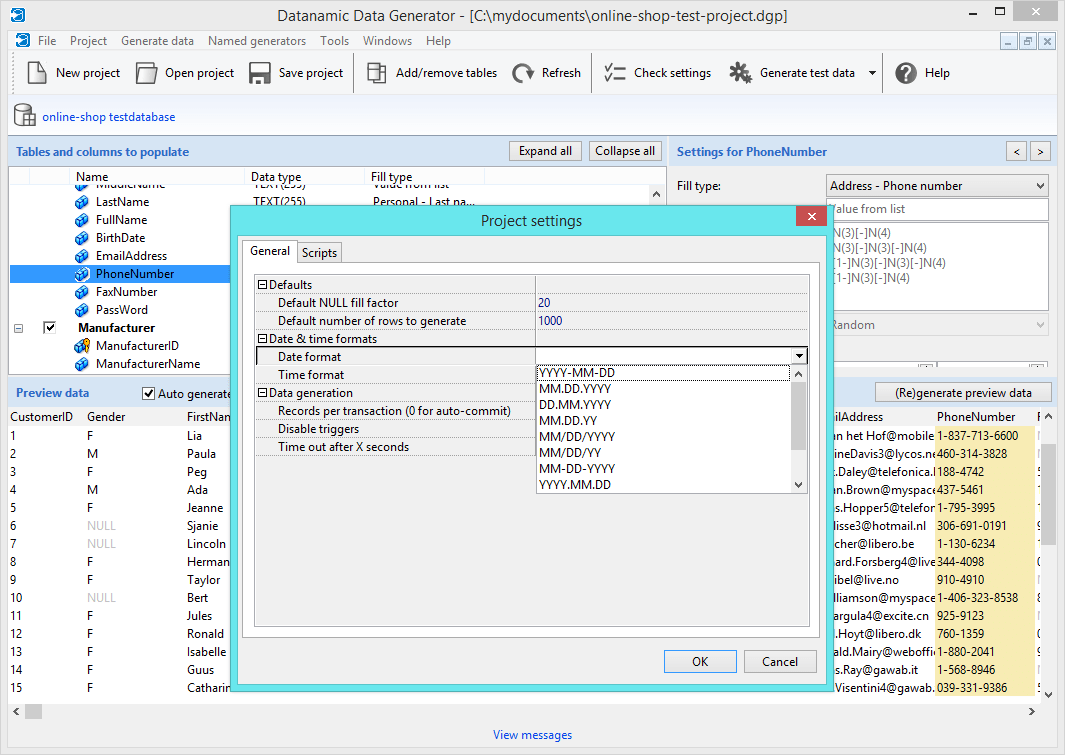Choose DD.MM.YYYY date format
The width and height of the screenshot is (1065, 755).
pos(664,405)
